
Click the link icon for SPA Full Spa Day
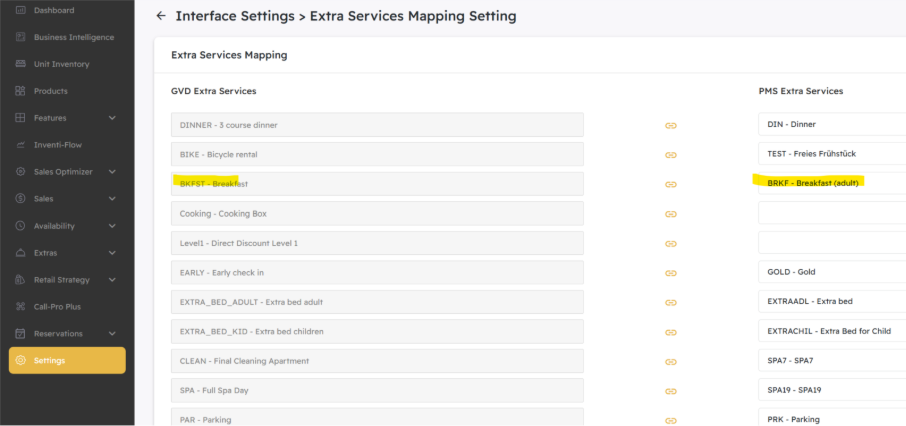tap(671, 391)
